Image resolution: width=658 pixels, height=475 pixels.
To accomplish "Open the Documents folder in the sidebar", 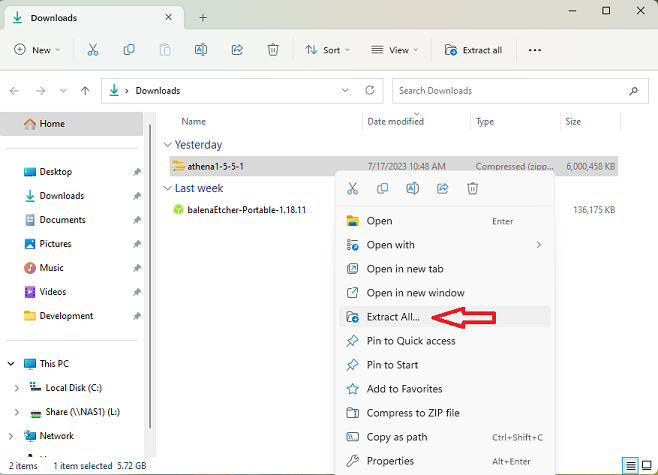I will (62, 220).
